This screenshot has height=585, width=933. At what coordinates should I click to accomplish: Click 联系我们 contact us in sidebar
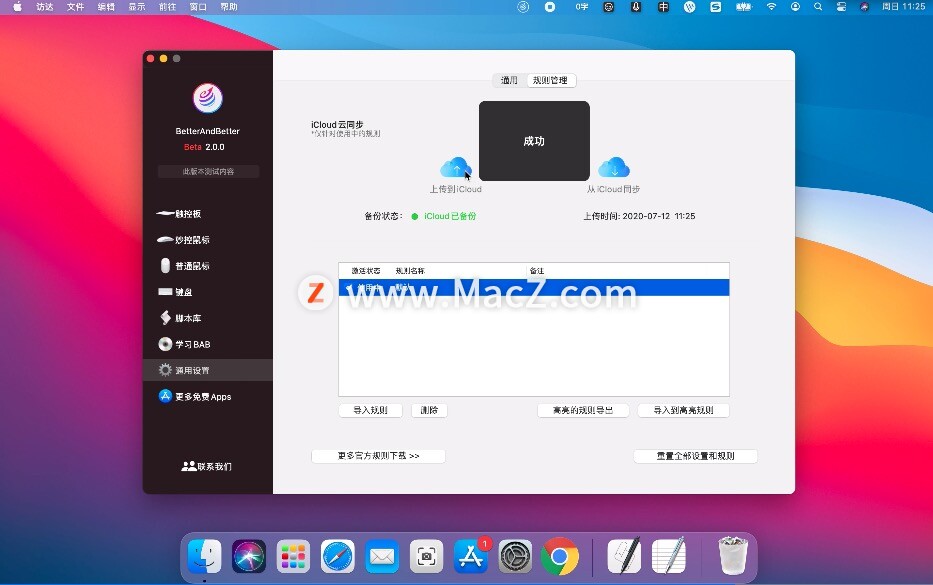point(206,466)
